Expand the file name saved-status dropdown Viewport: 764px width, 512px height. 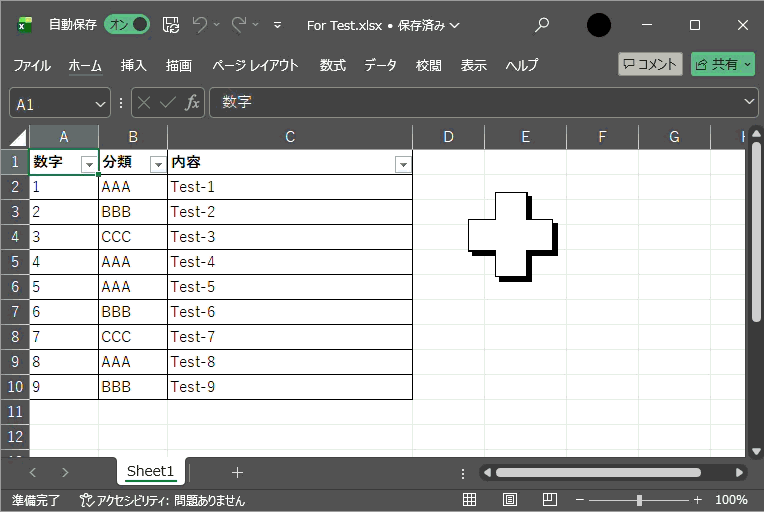pos(455,25)
